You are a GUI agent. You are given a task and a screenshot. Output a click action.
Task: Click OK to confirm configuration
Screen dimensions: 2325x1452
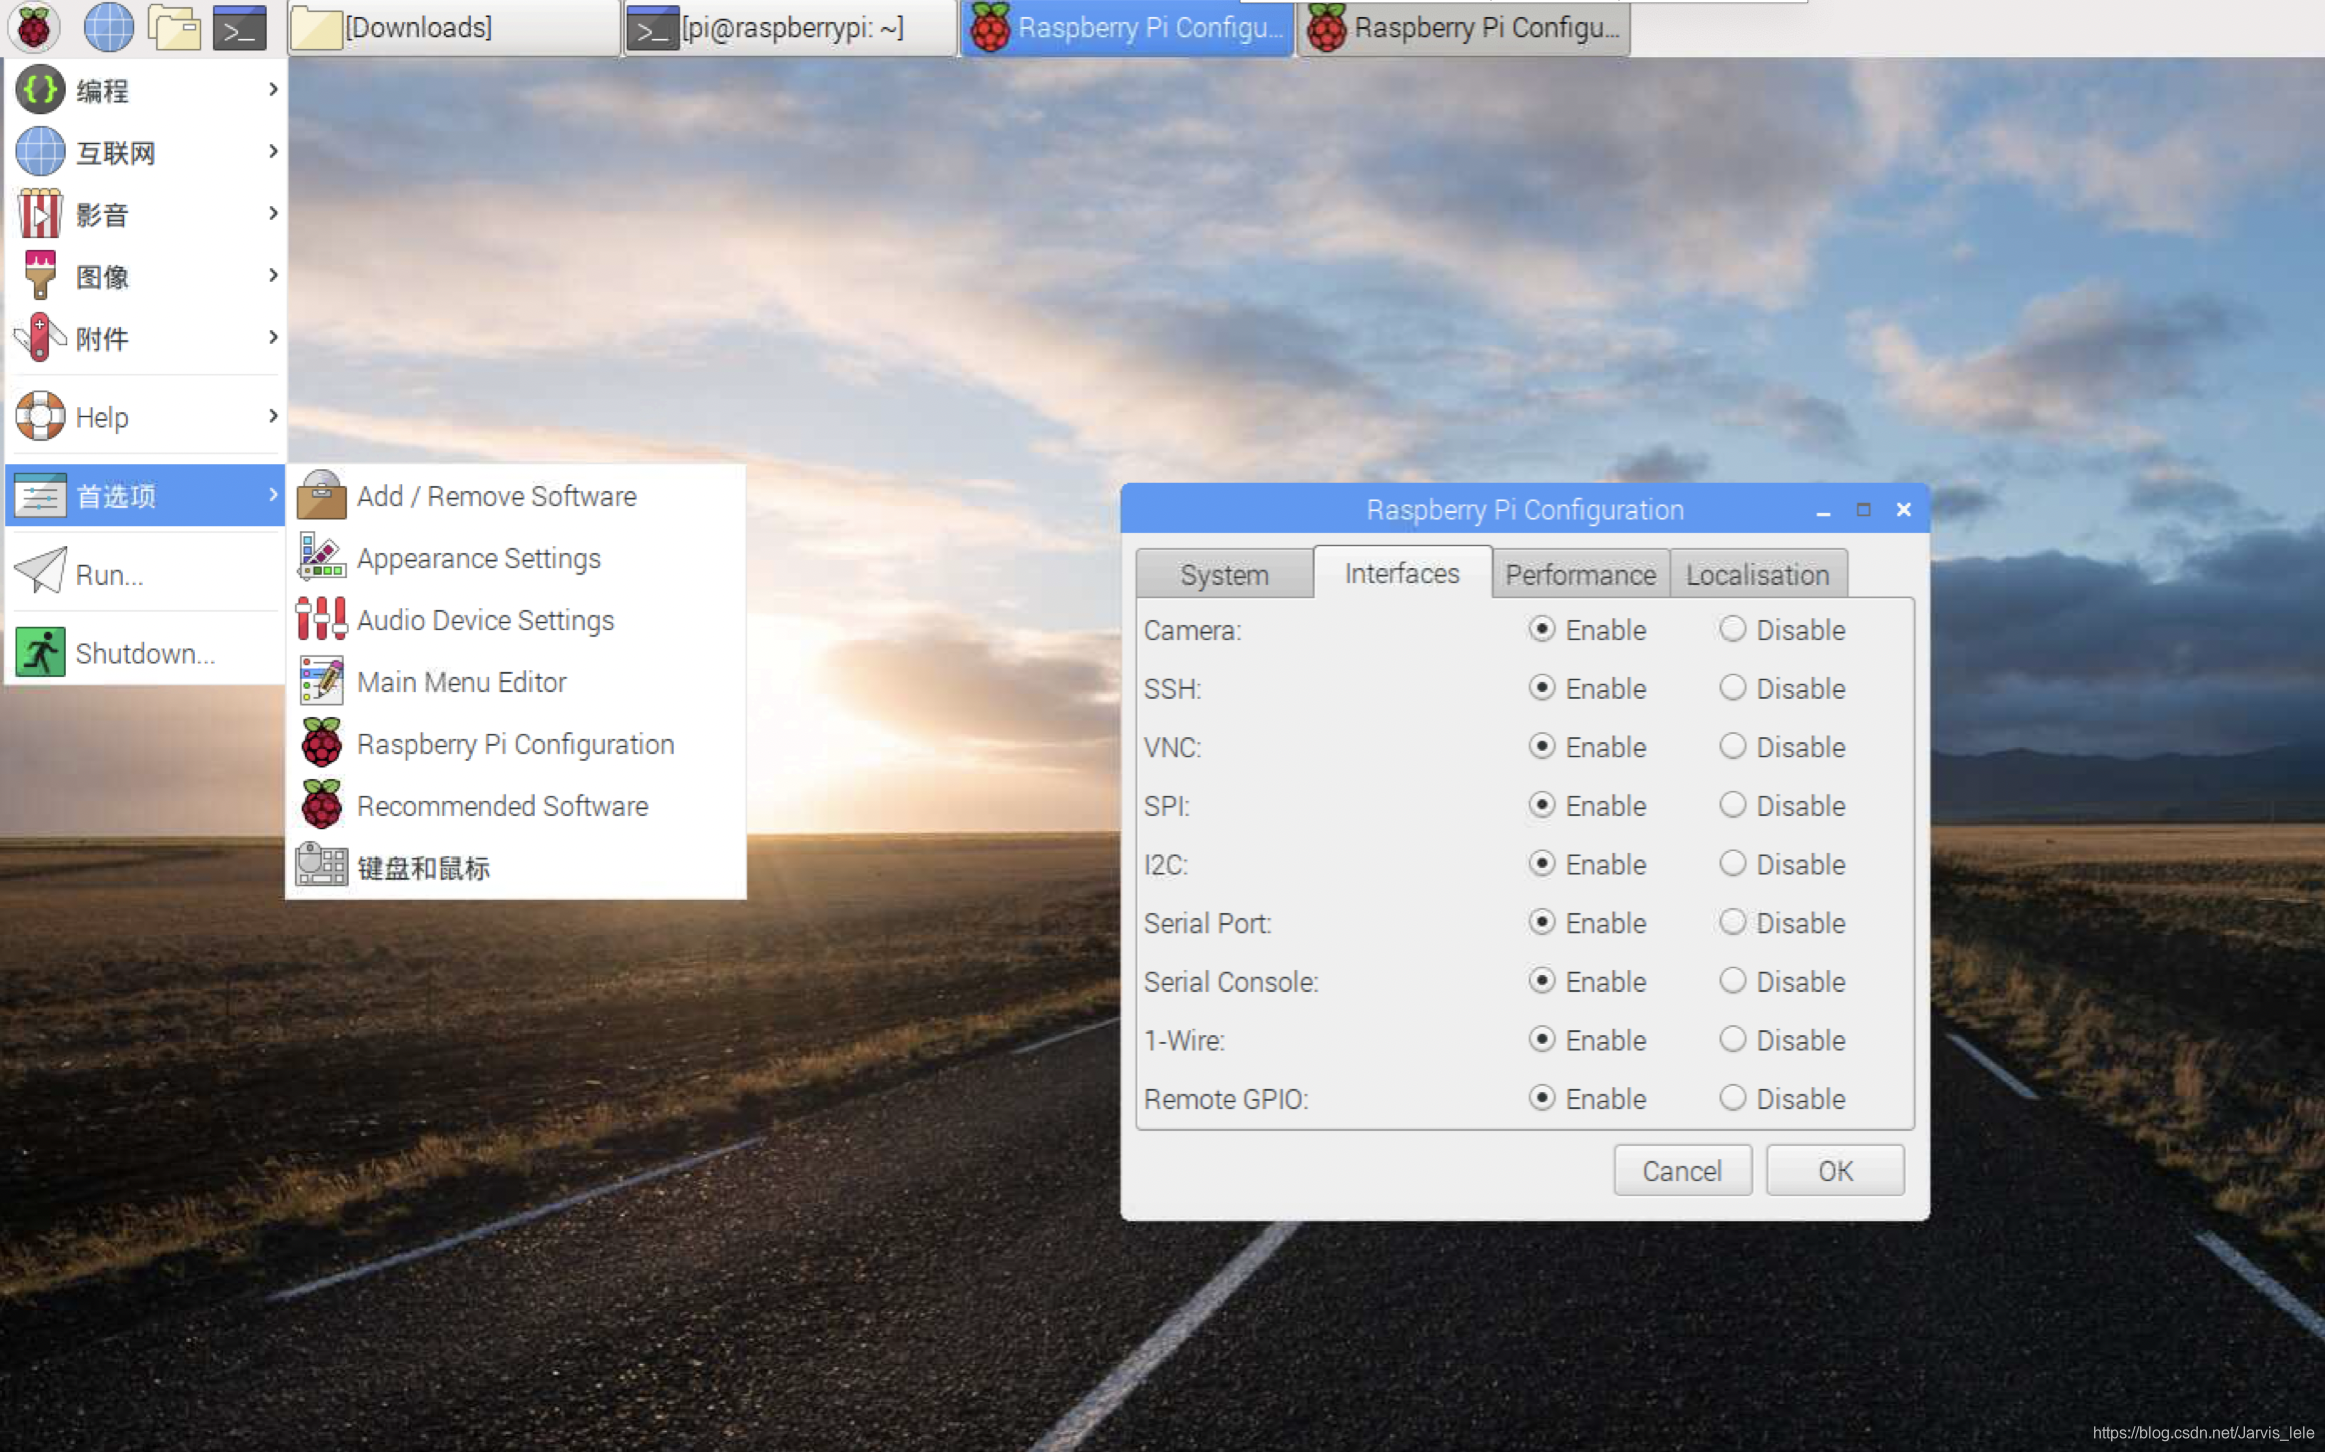tap(1834, 1170)
